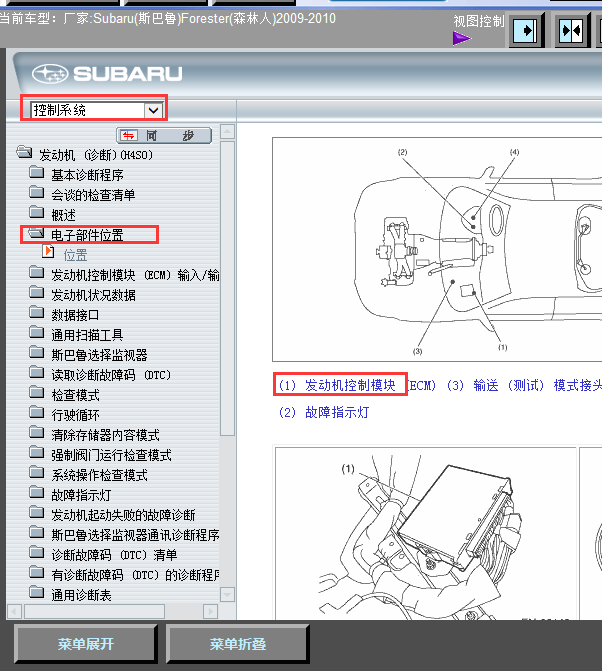602x671 pixels.
Task: Expand 发动机控制模块 (ECM) 输入/输出 folder
Action: [x=37, y=273]
